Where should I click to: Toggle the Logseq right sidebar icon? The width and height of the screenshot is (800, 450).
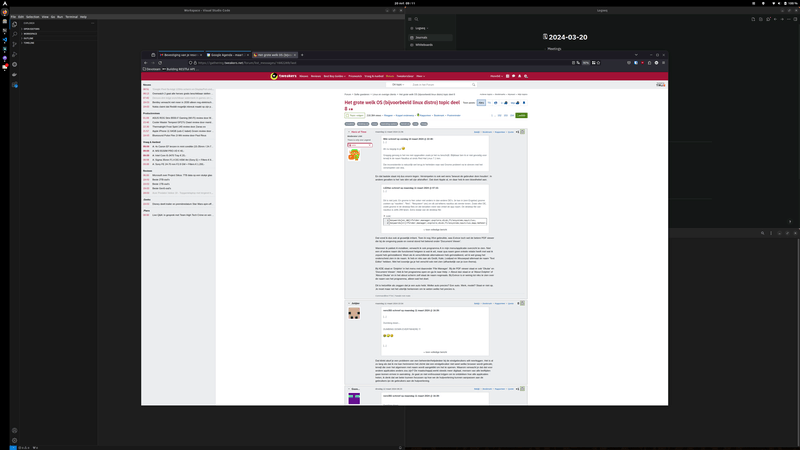(x=795, y=19)
